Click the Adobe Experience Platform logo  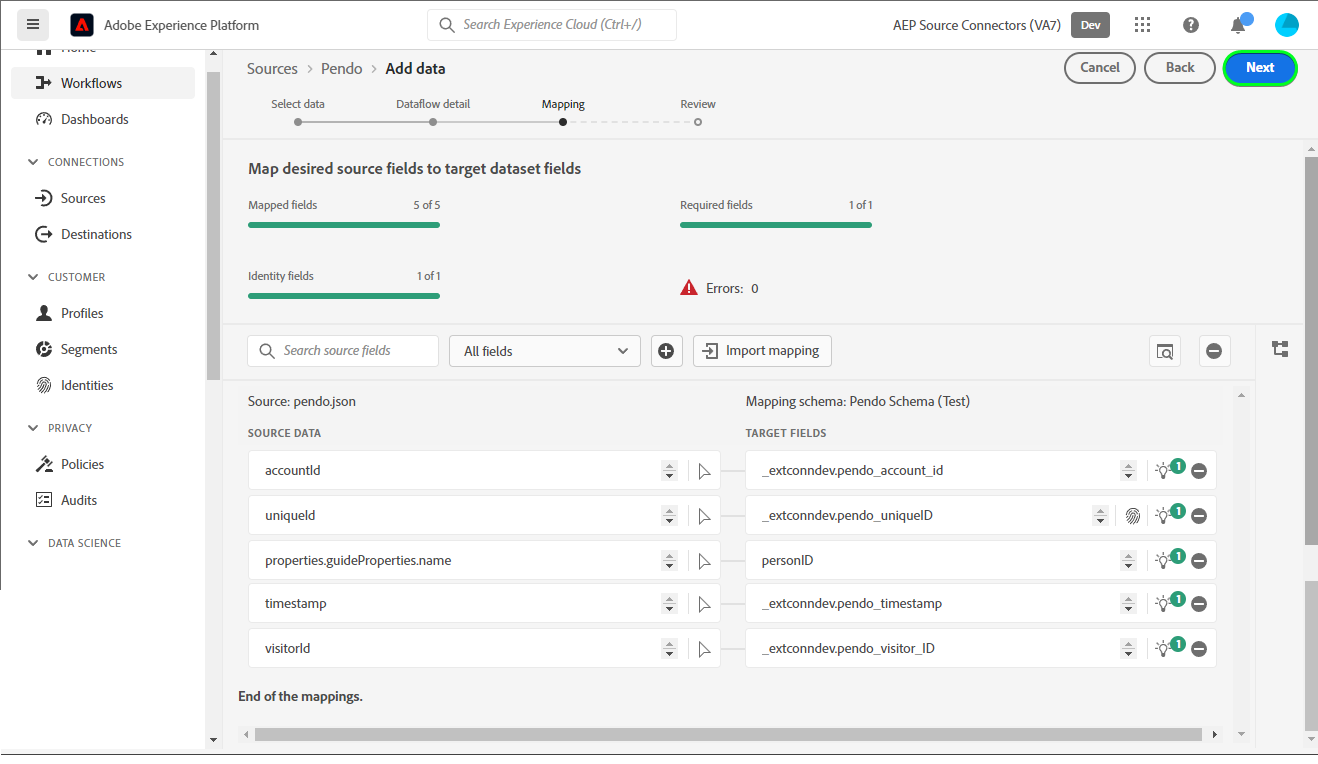pos(82,25)
